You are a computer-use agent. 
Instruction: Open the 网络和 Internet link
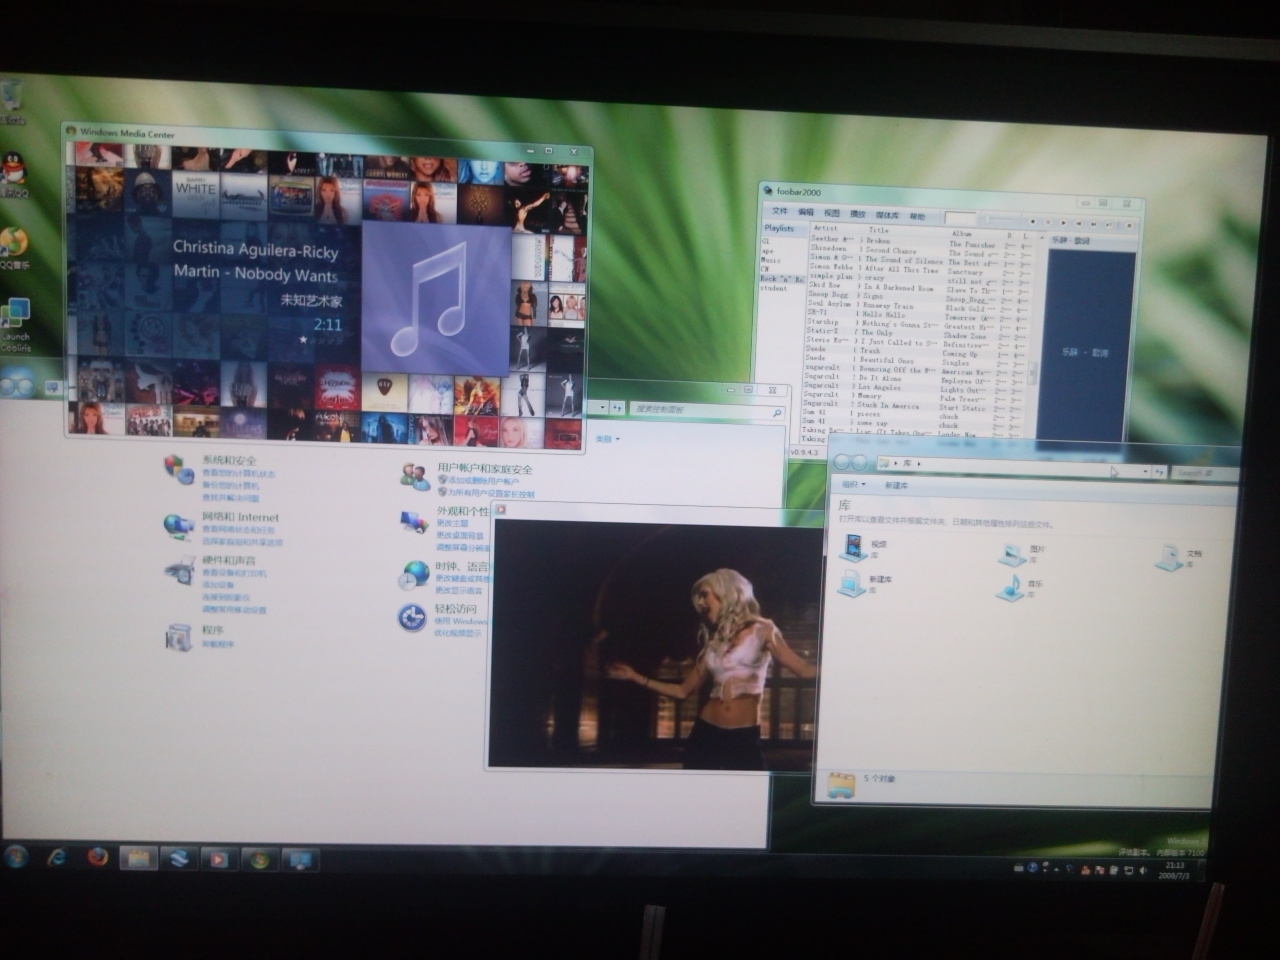click(240, 517)
